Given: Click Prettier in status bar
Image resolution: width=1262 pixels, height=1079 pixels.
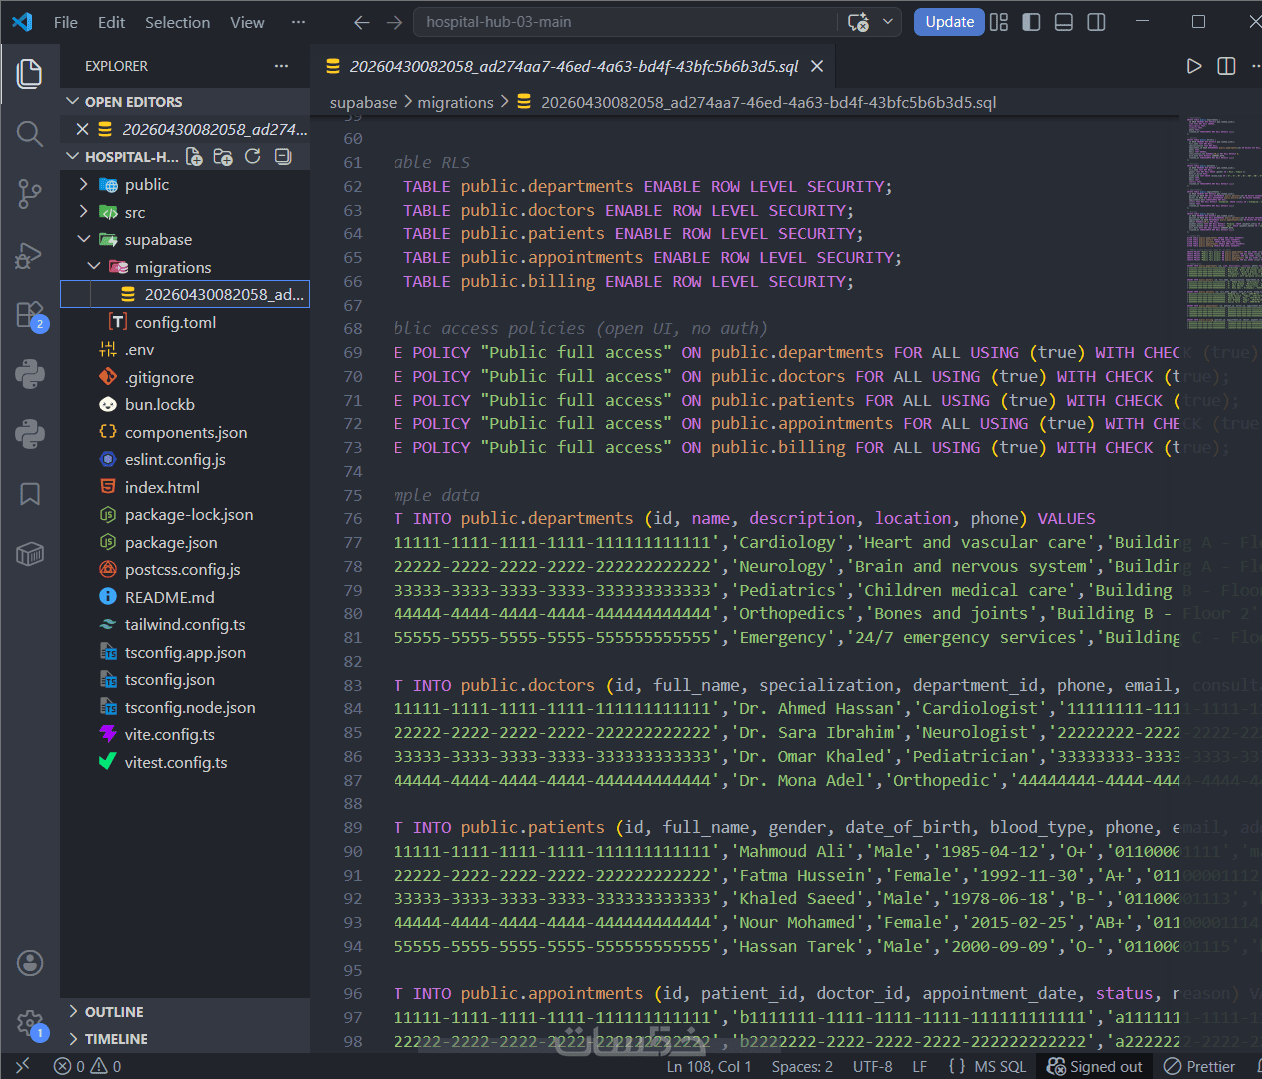Looking at the screenshot, I should [x=1199, y=1067].
